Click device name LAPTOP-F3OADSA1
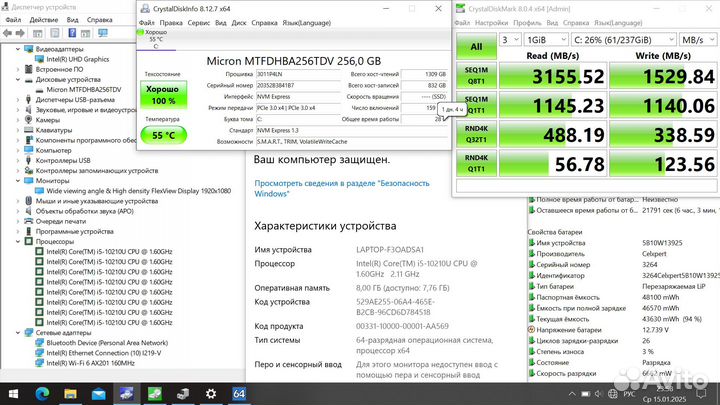Image resolution: width=720 pixels, height=405 pixels. [390, 249]
